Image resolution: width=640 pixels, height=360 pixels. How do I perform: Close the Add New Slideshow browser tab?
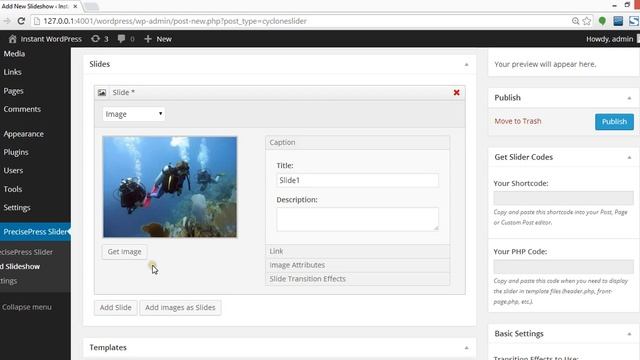pos(75,7)
